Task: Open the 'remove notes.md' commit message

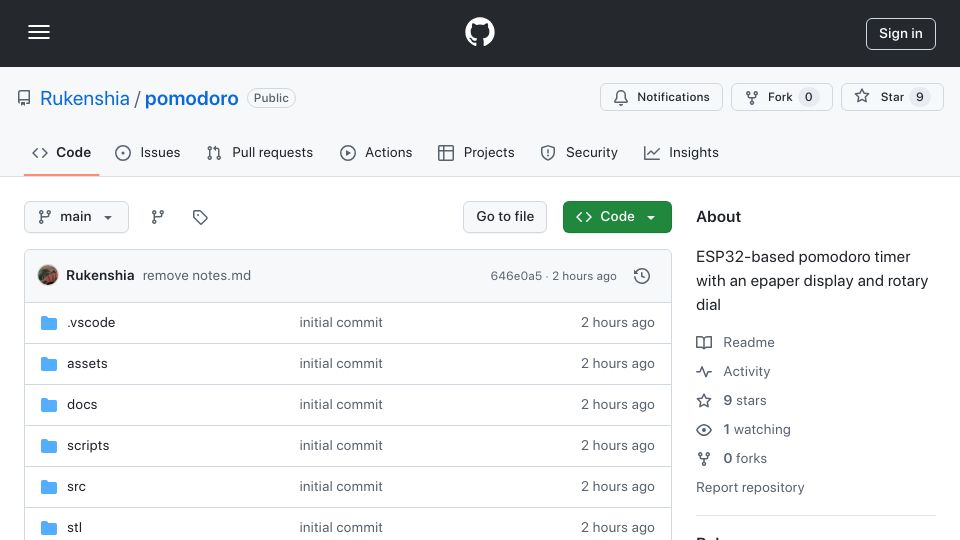Action: (x=197, y=276)
